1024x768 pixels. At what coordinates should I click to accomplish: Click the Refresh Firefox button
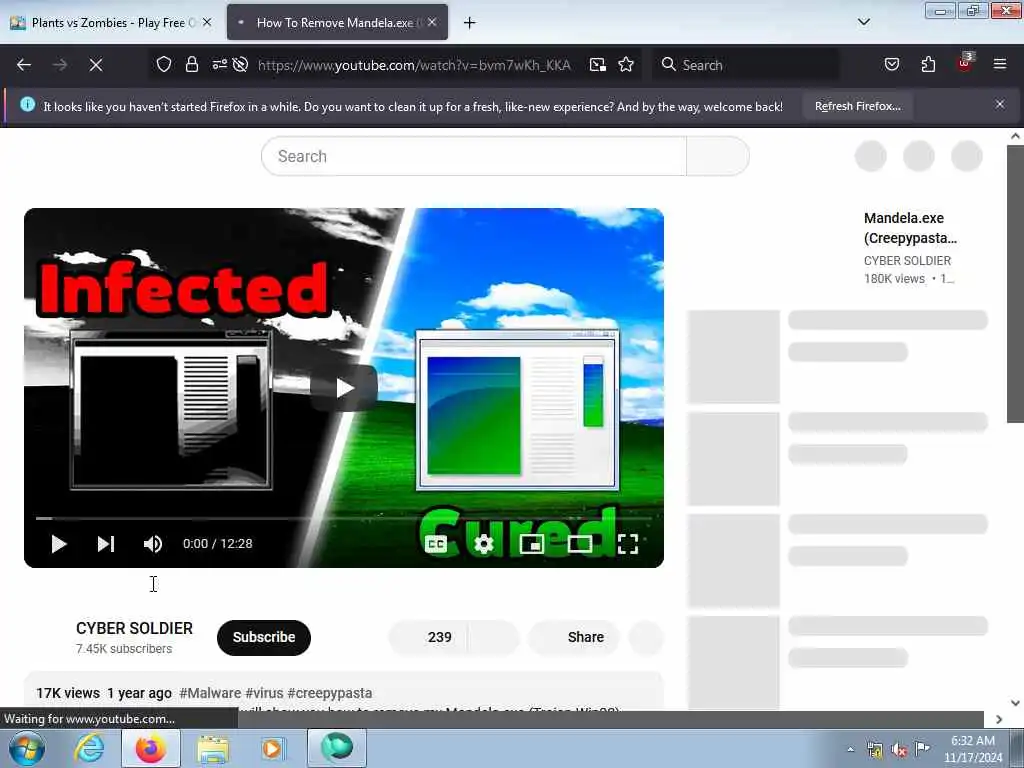(857, 106)
